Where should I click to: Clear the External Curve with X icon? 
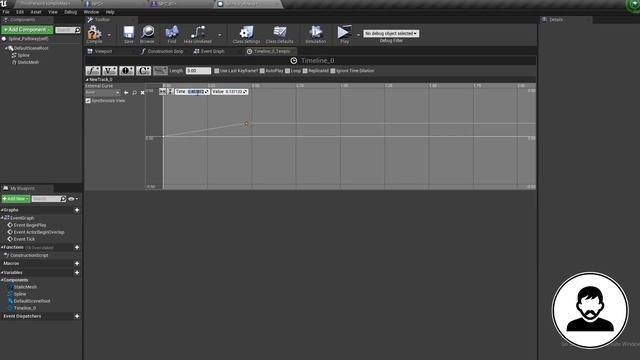pyautogui.click(x=142, y=93)
